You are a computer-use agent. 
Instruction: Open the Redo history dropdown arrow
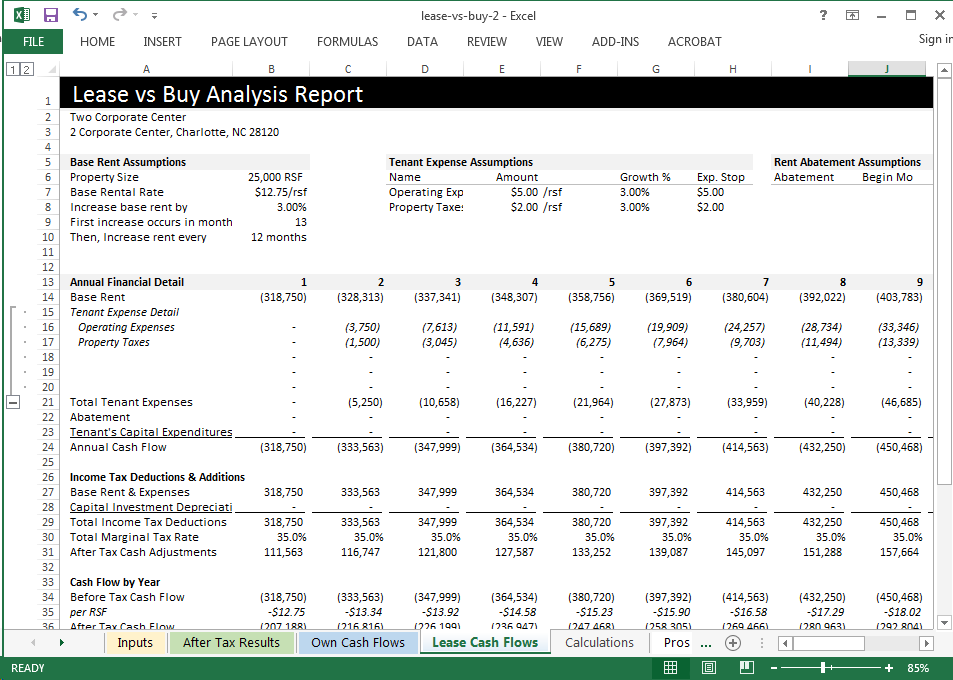(x=136, y=15)
